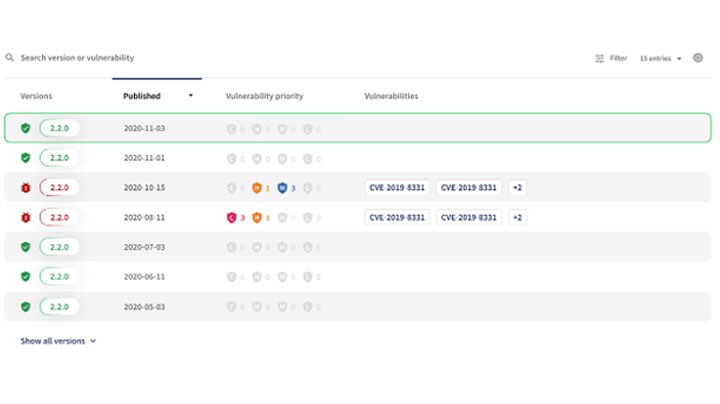The width and height of the screenshot is (720, 404).
Task: Click the 2020-11-01 published date
Action: (x=144, y=158)
